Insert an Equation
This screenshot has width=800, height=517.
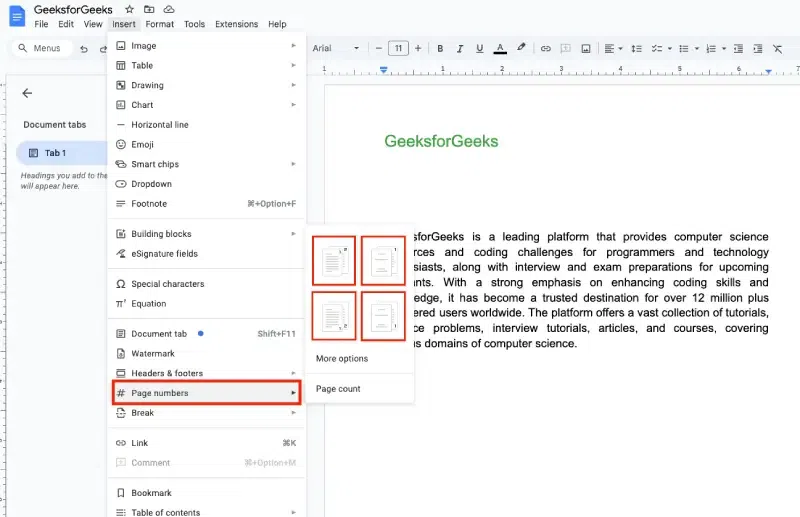pos(206,304)
